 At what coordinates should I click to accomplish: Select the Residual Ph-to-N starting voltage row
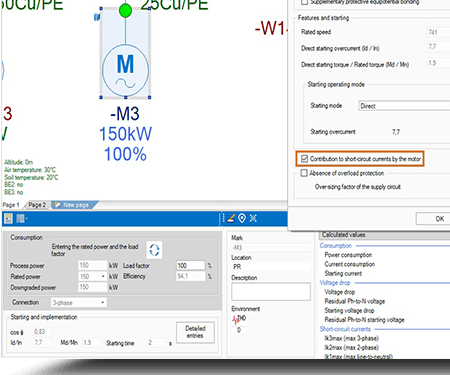tap(364, 320)
